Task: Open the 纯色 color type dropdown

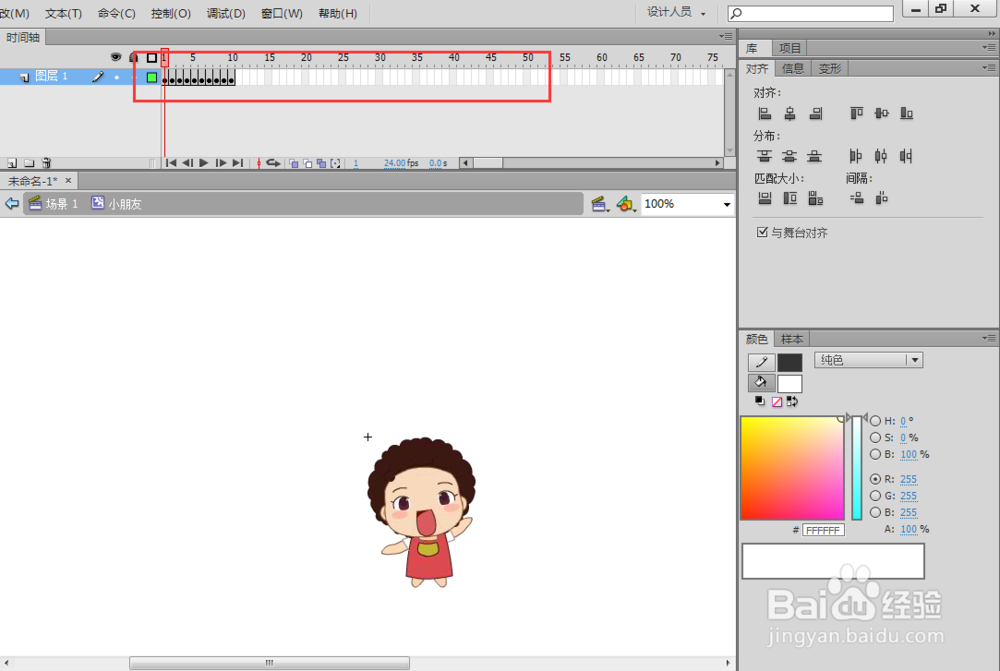Action: tap(868, 360)
